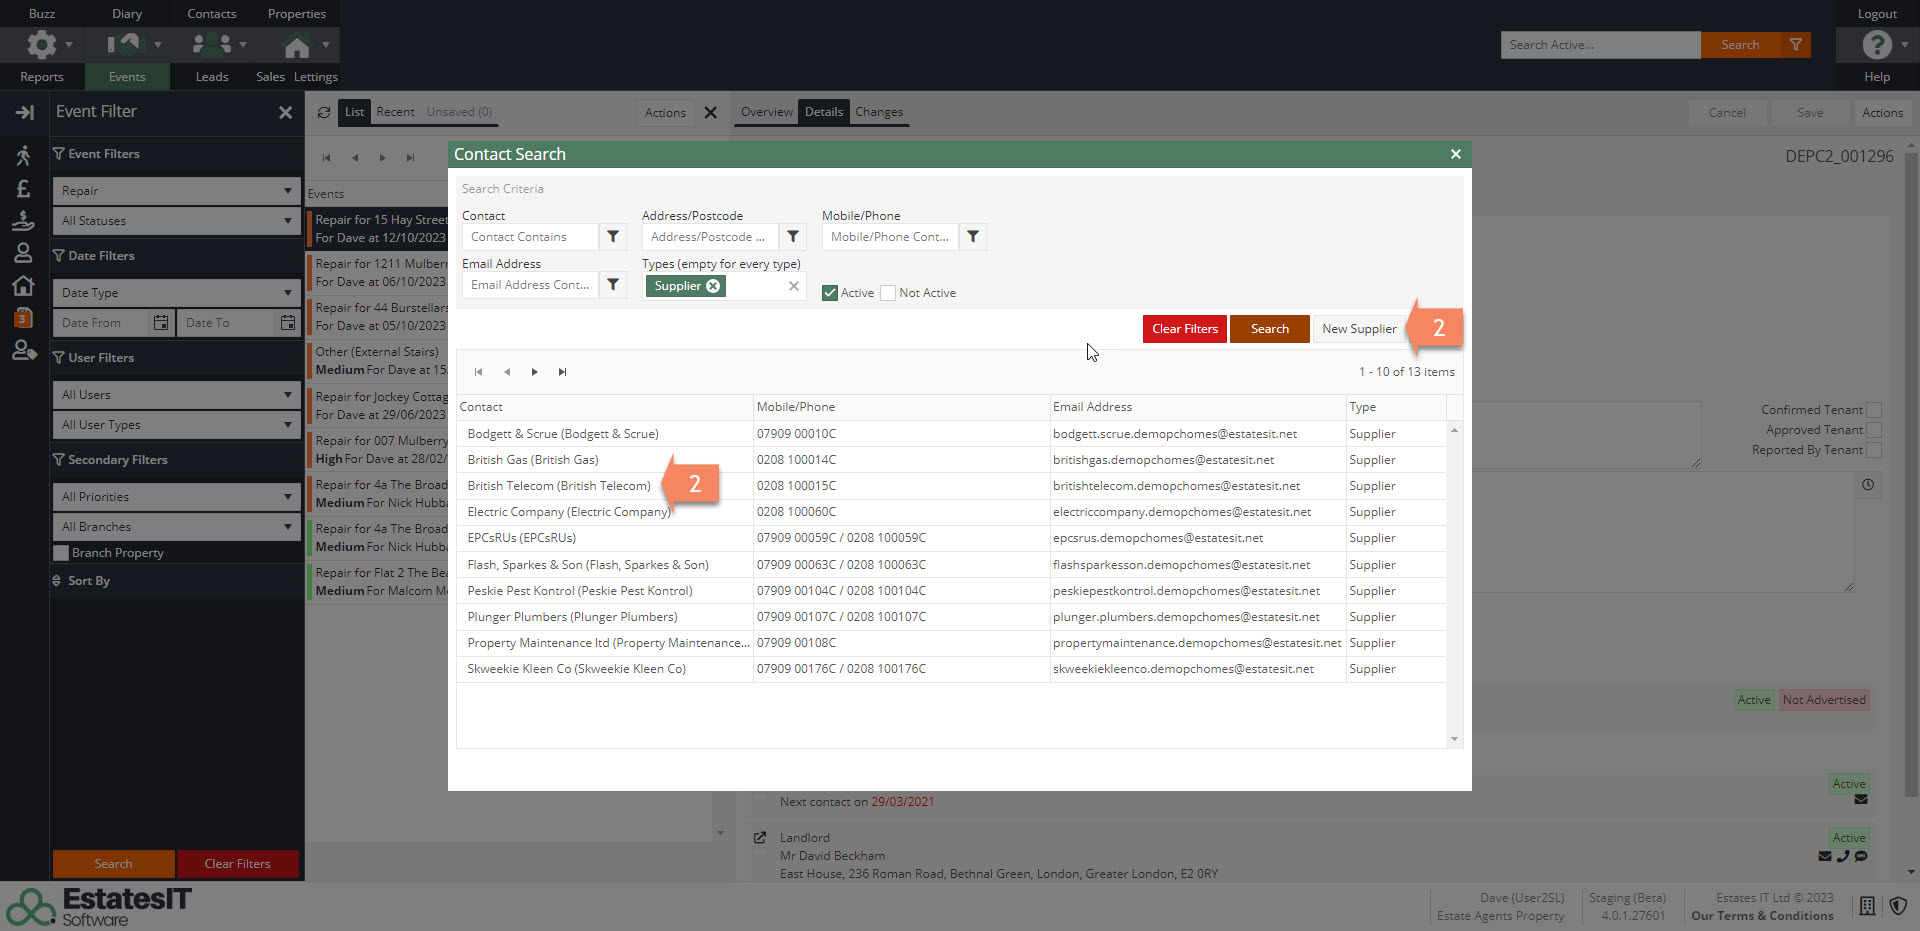Expand the Repair event type dropdown
This screenshot has height=931, width=1920.
pyautogui.click(x=176, y=191)
